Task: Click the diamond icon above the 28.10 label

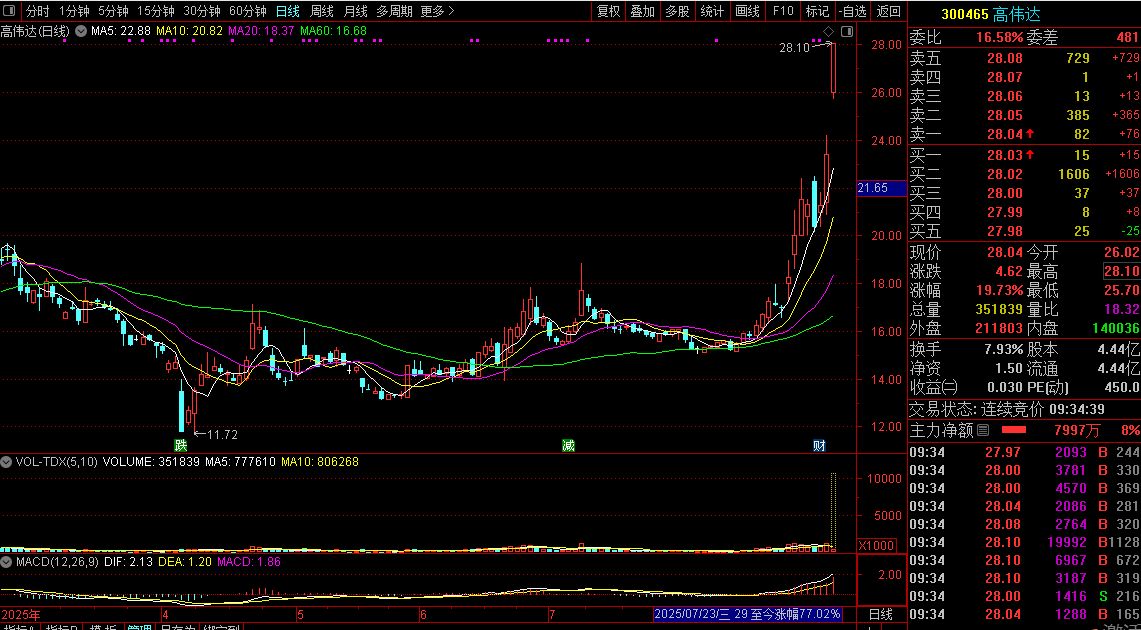Action: click(x=828, y=31)
